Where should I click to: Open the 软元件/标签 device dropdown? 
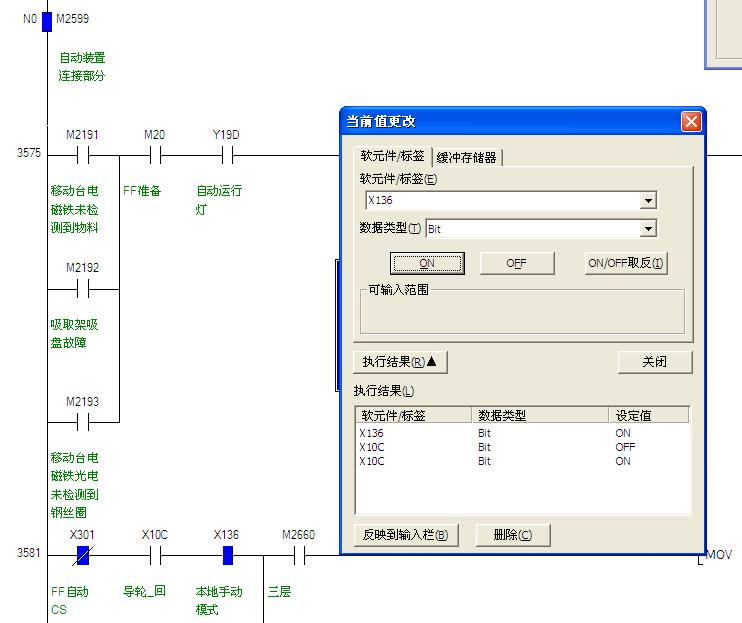648,201
